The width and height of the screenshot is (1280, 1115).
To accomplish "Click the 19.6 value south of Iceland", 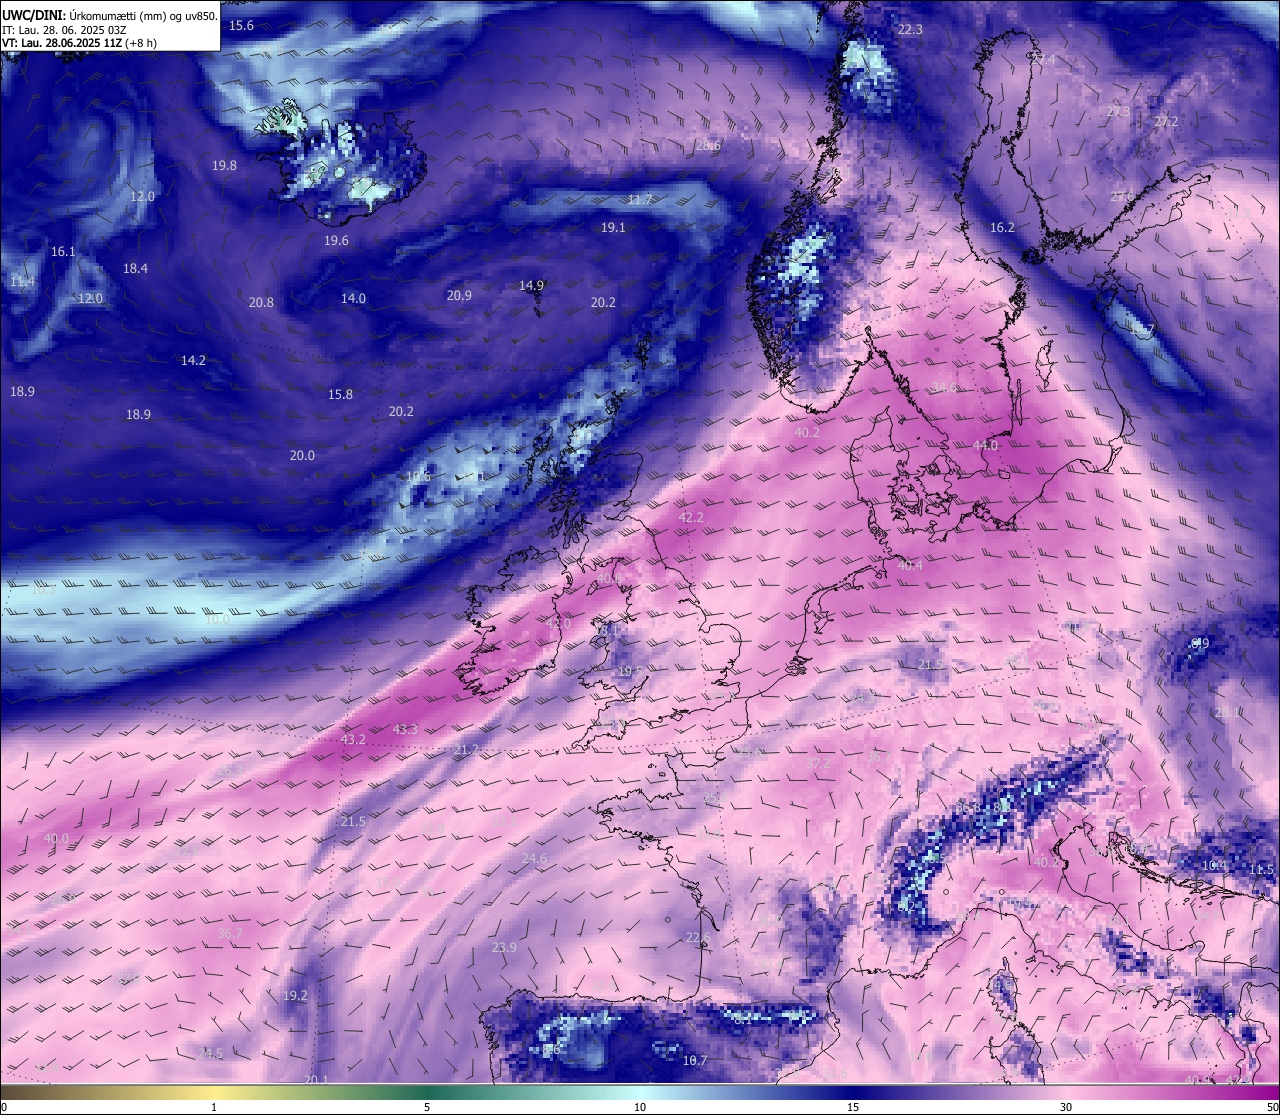I will click(x=336, y=241).
